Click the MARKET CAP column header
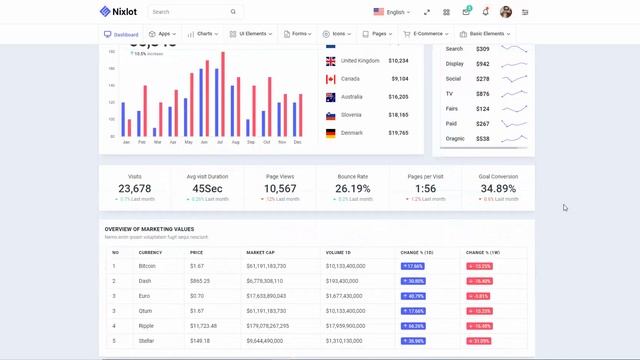Viewport: 640px width, 360px height. tap(260, 253)
